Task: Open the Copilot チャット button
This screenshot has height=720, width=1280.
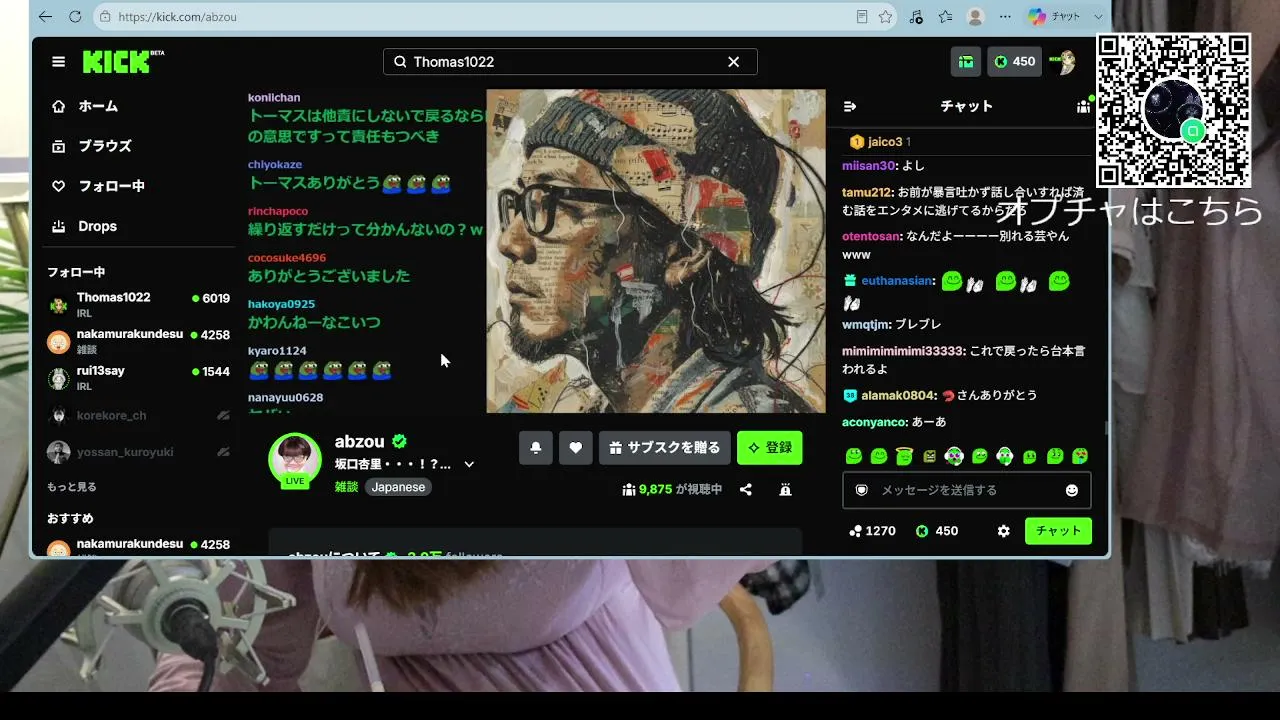Action: pos(1054,17)
